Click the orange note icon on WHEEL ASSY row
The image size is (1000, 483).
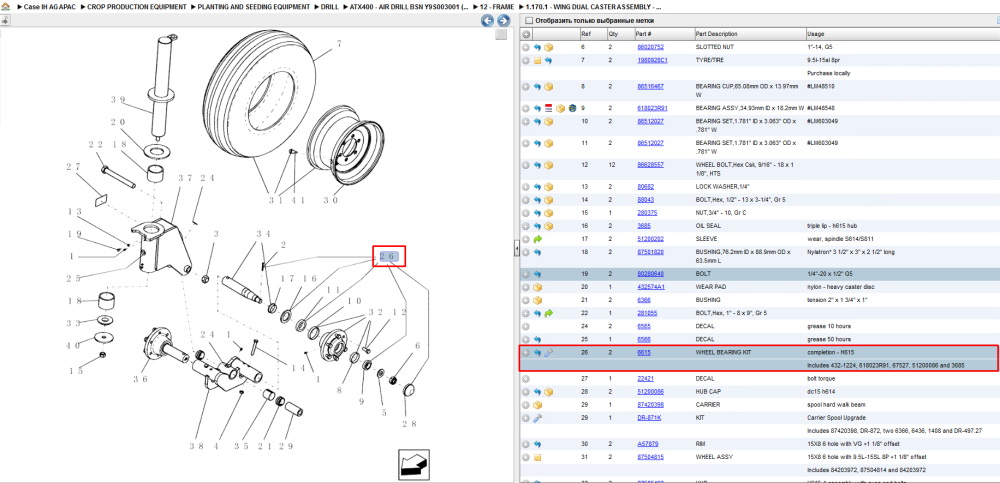tap(537, 457)
